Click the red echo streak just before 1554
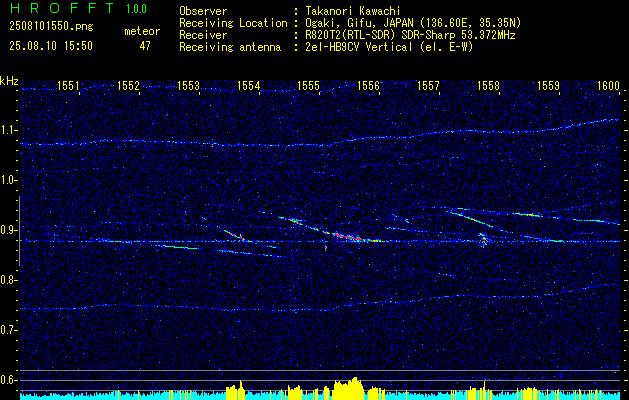Viewport: 629px width, 400px height. click(234, 235)
